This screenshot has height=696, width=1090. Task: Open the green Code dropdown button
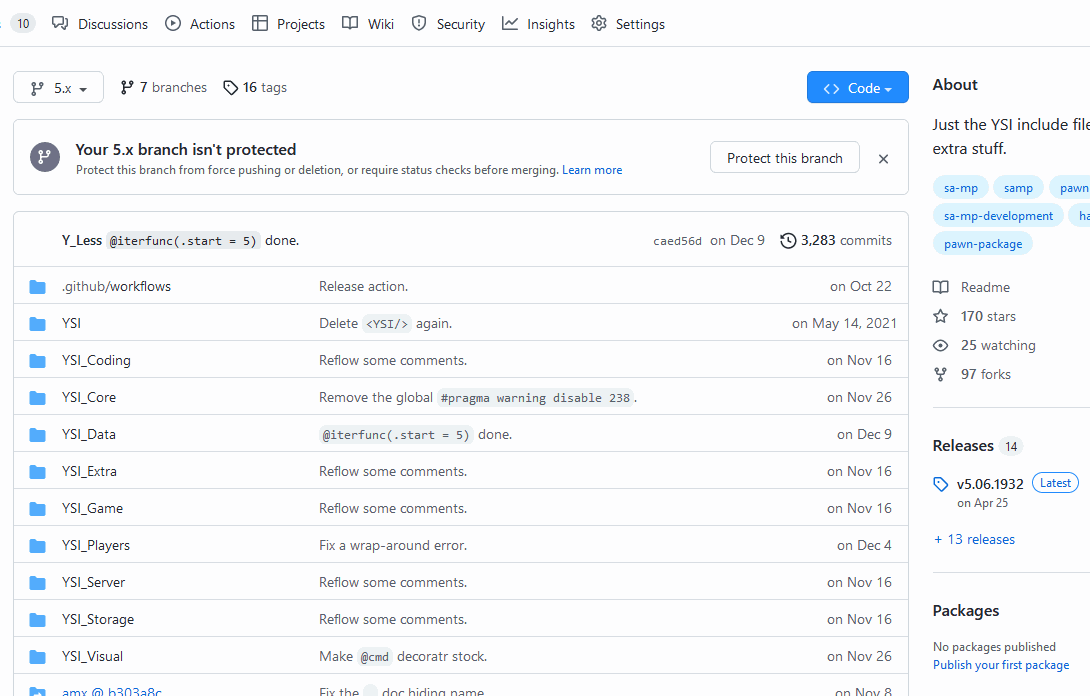tap(857, 88)
